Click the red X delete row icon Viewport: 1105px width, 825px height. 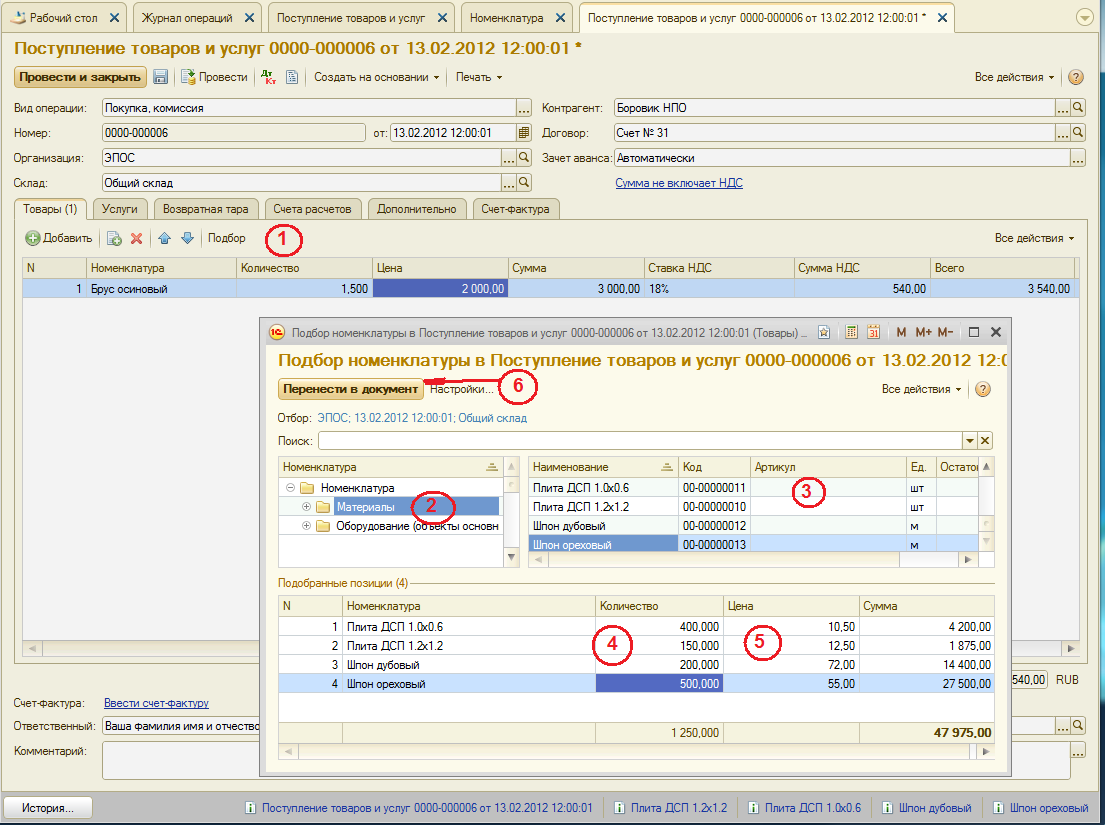[137, 238]
